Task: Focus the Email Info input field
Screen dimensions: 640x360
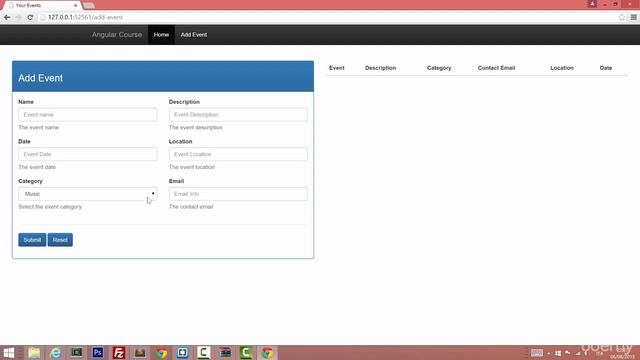Action: click(x=238, y=194)
